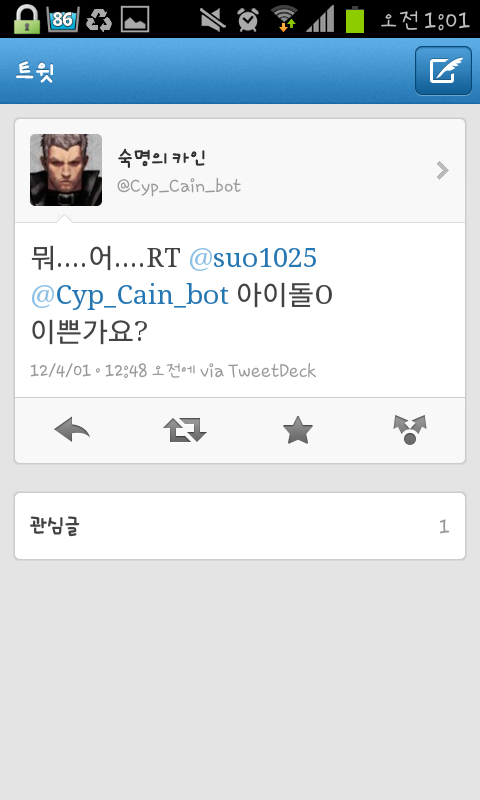Reply to the tweet with arrow icon
Viewport: 480px width, 800px height.
pyautogui.click(x=72, y=430)
